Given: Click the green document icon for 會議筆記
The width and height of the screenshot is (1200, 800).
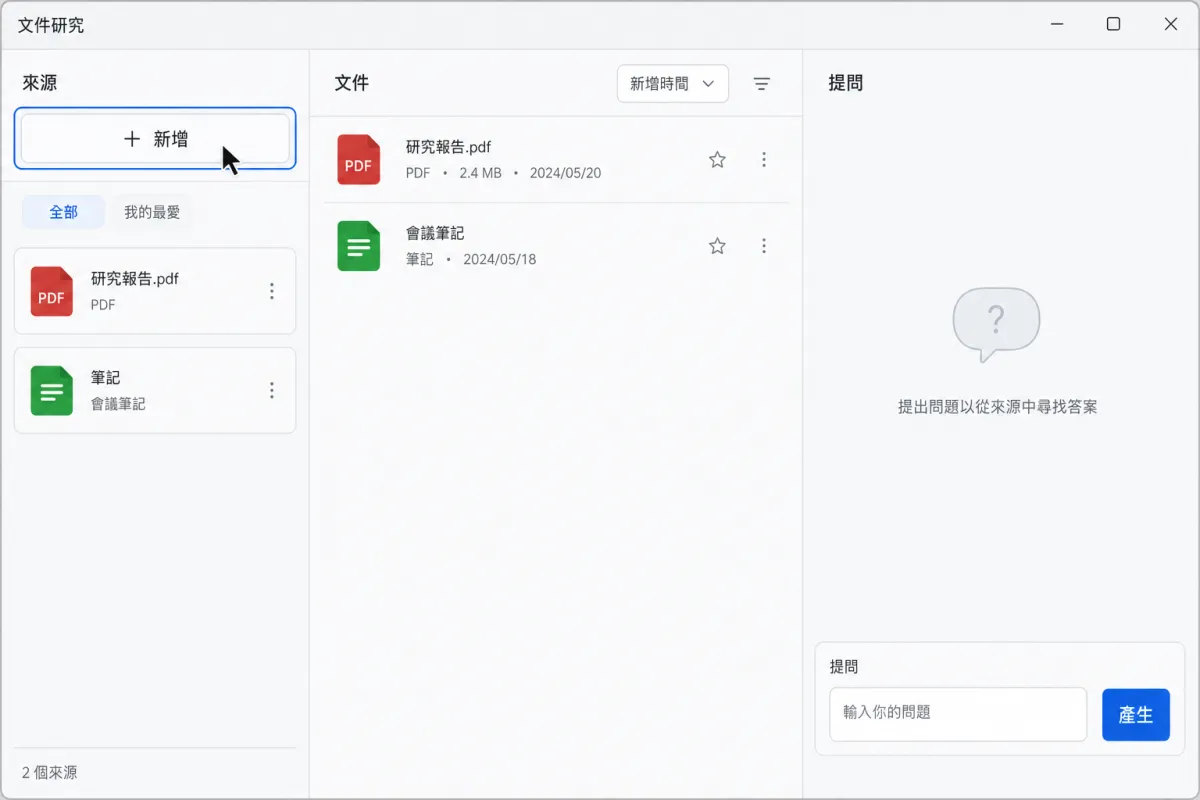Looking at the screenshot, I should click(358, 246).
